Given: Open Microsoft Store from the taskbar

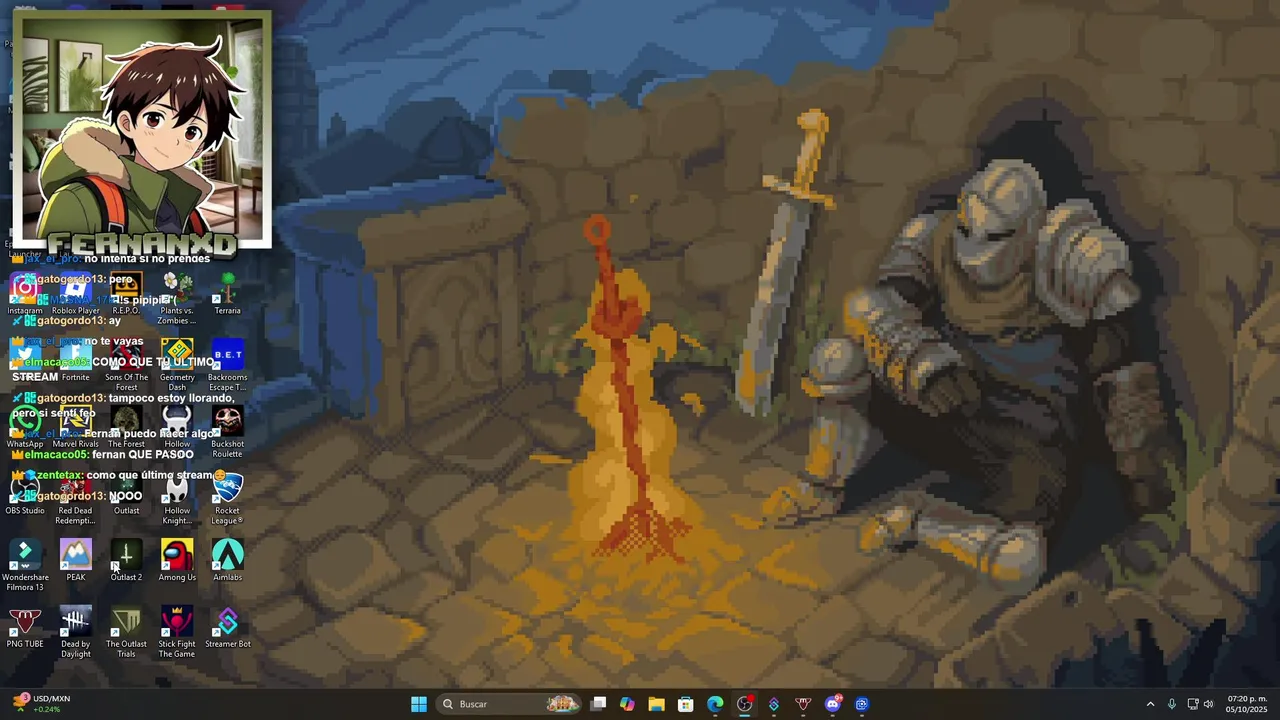Looking at the screenshot, I should 686,704.
